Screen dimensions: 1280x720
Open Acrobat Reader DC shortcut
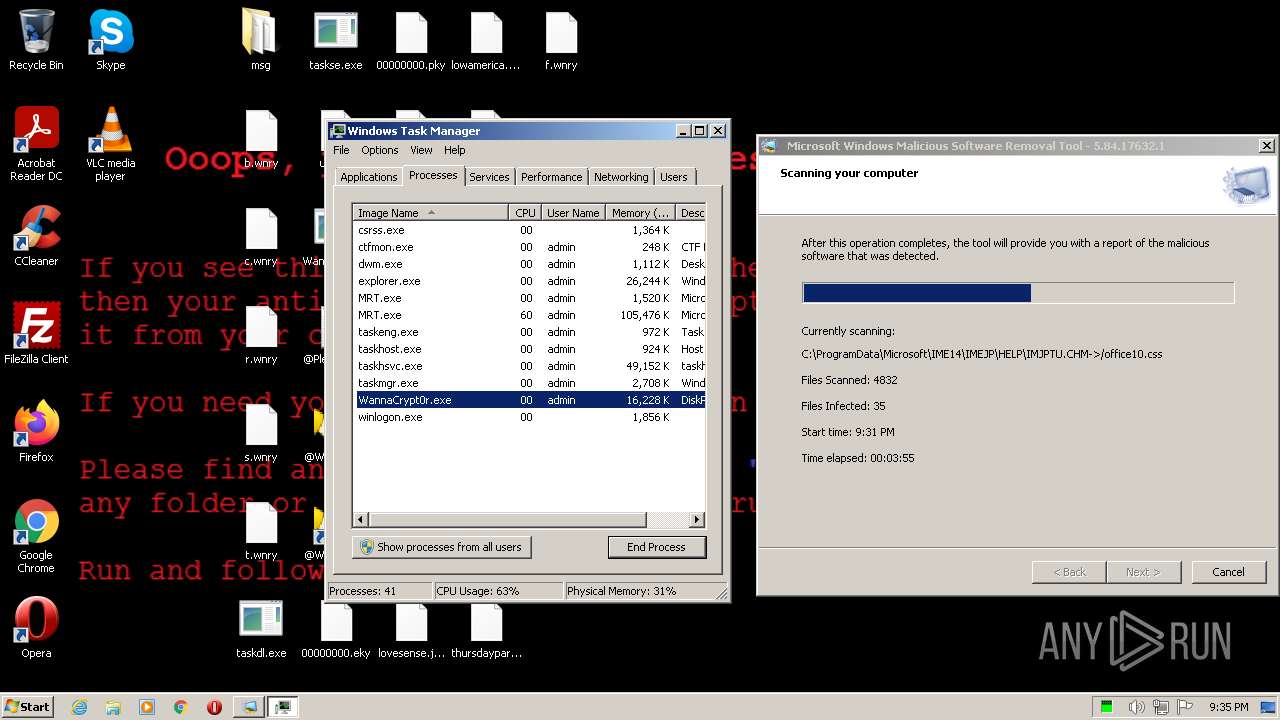[x=36, y=144]
